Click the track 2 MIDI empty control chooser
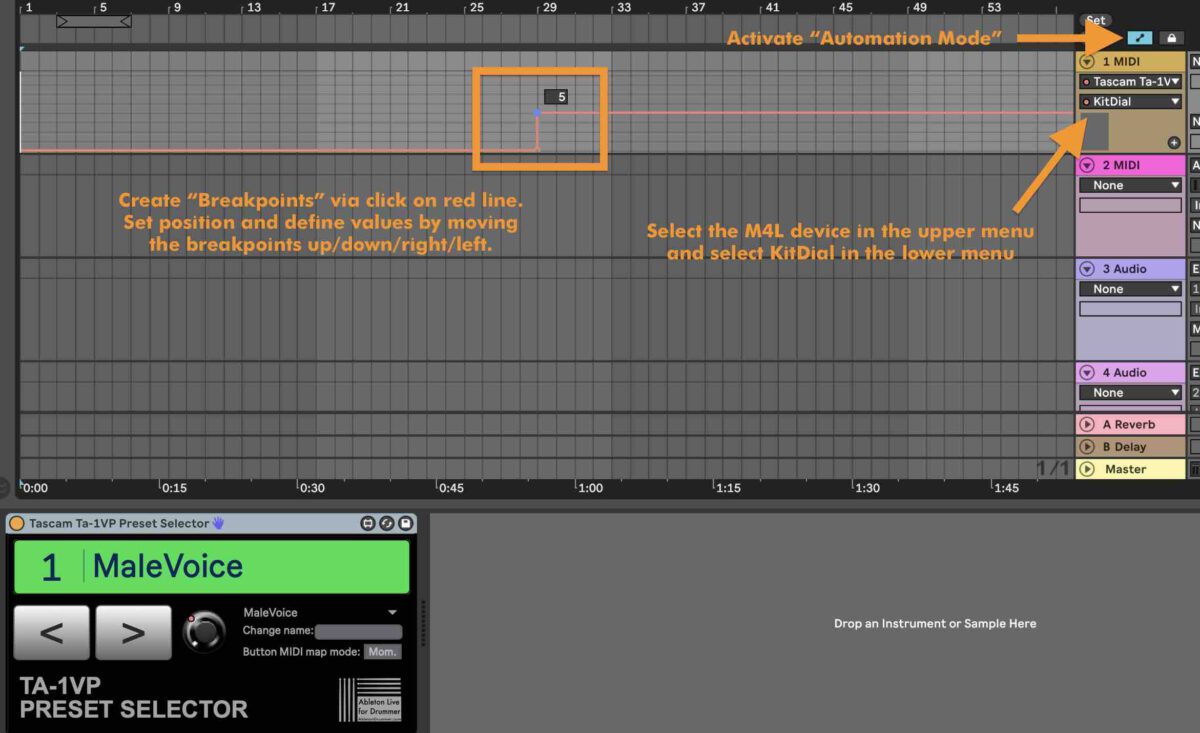 coord(1131,205)
